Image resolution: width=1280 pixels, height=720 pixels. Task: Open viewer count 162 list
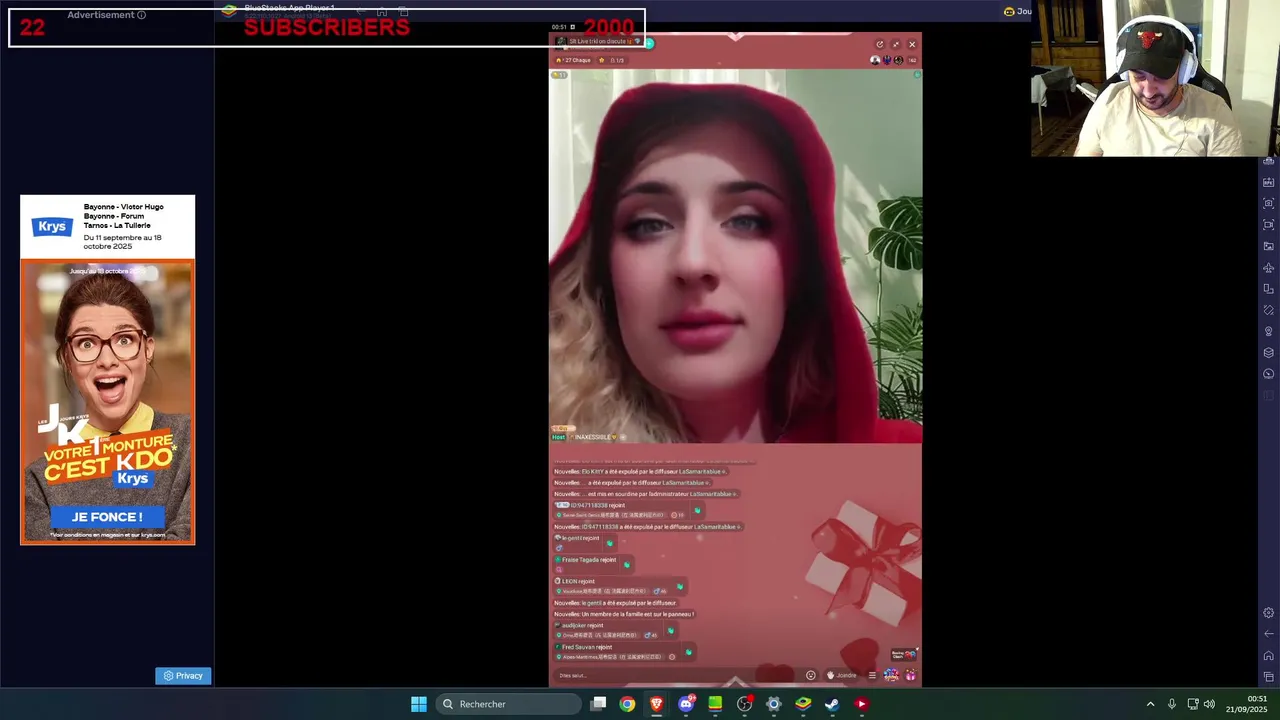[x=912, y=60]
